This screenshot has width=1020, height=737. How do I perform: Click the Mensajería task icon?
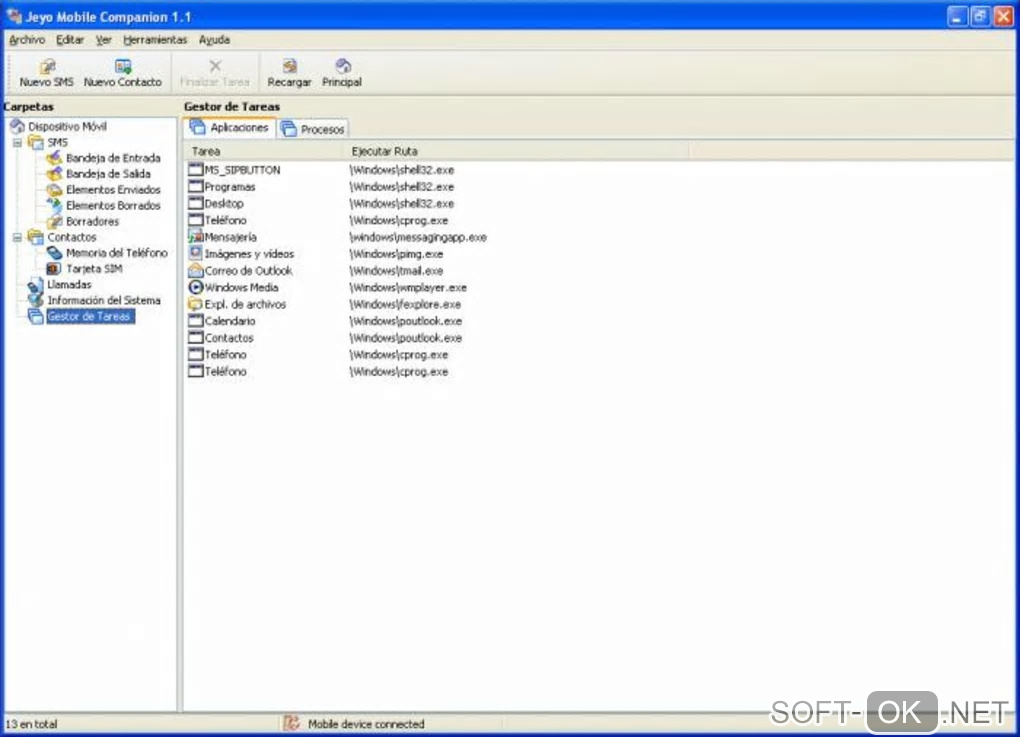(x=196, y=237)
